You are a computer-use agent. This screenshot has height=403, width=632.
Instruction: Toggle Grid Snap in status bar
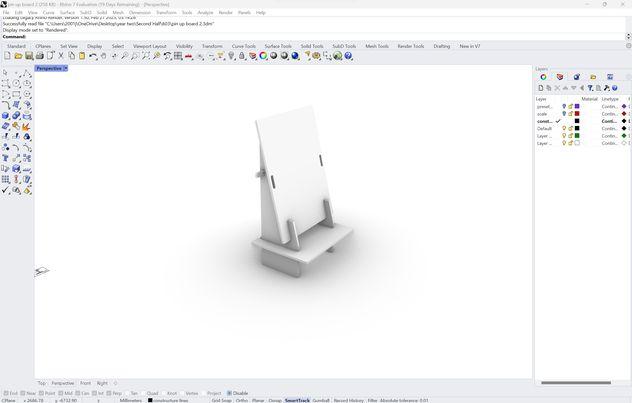222,401
